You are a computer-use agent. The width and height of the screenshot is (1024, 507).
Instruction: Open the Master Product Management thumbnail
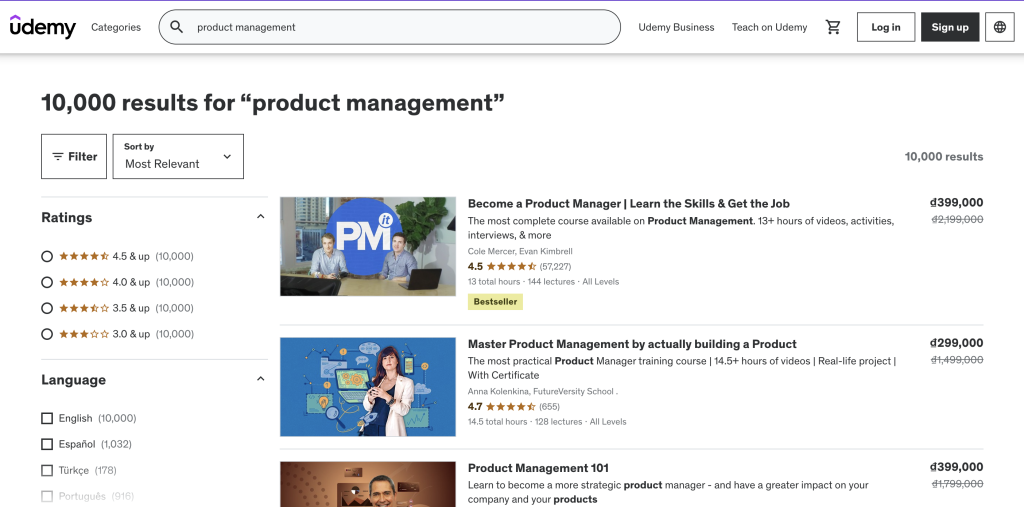click(x=368, y=387)
